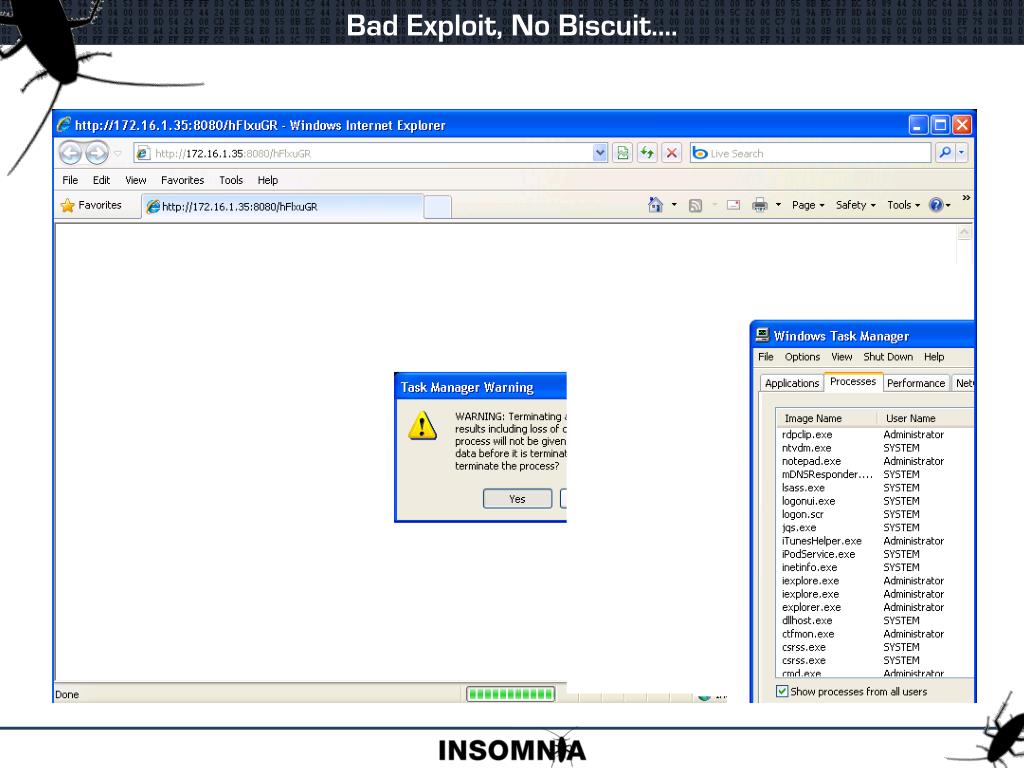
Task: Select the inetinfo.exe process row
Action: point(875,568)
